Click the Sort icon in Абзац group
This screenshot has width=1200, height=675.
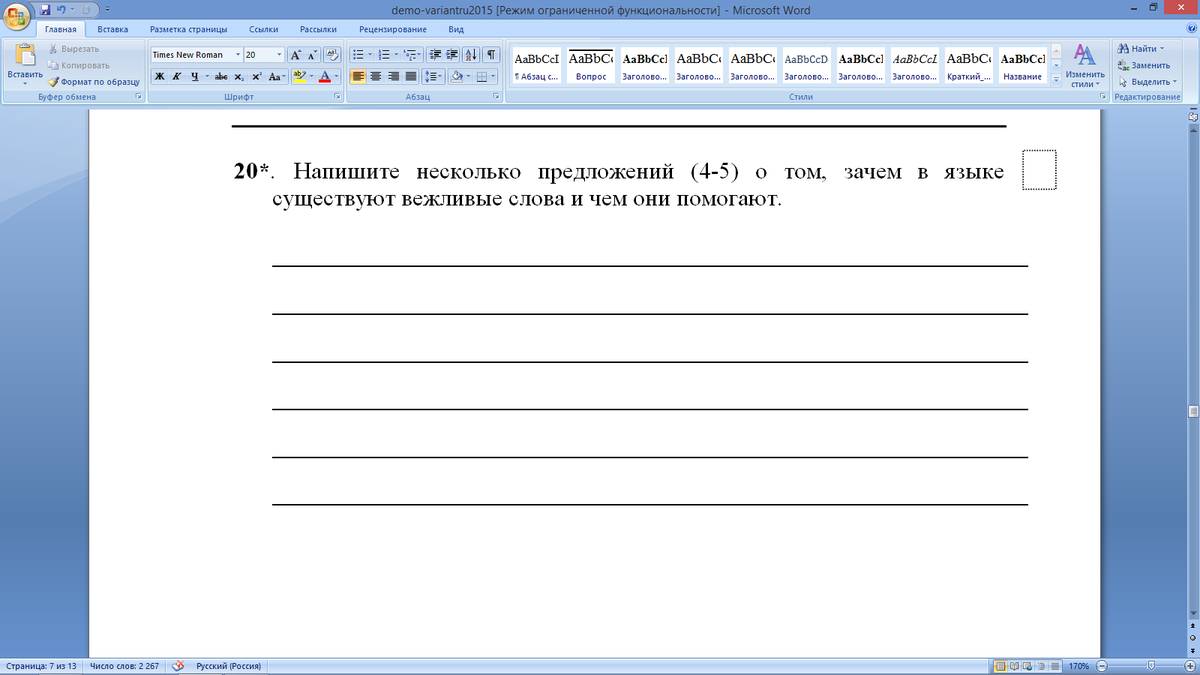[472, 55]
